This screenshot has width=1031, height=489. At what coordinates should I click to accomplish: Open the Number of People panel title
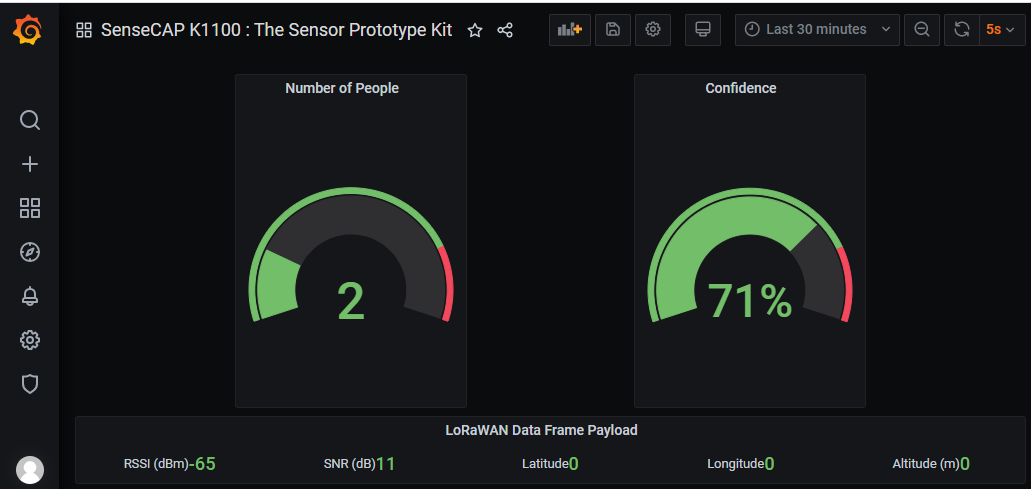342,88
